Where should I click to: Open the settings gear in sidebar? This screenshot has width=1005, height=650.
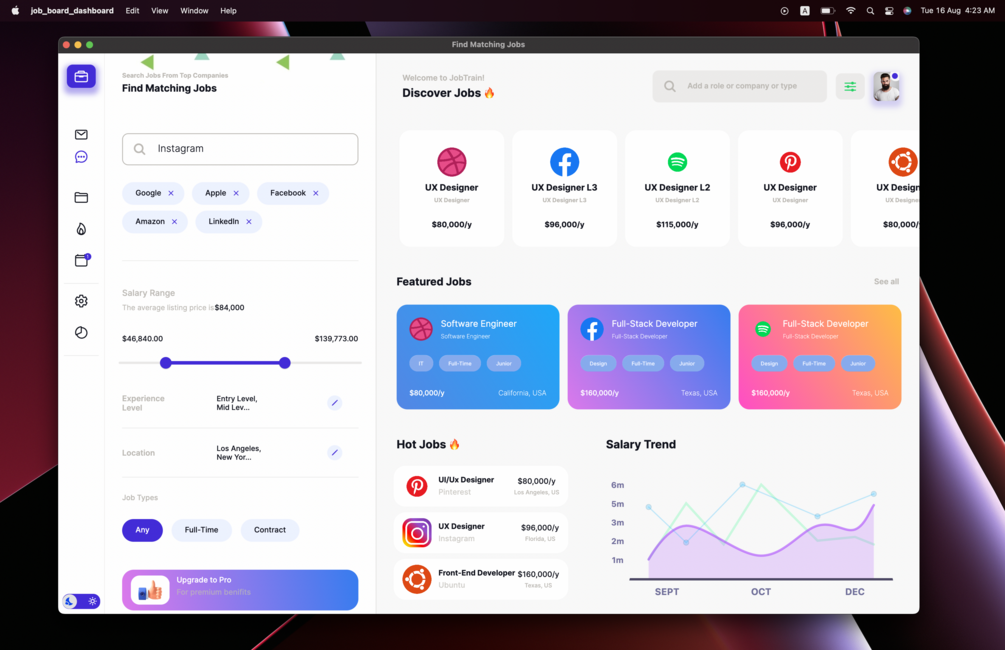coord(81,301)
